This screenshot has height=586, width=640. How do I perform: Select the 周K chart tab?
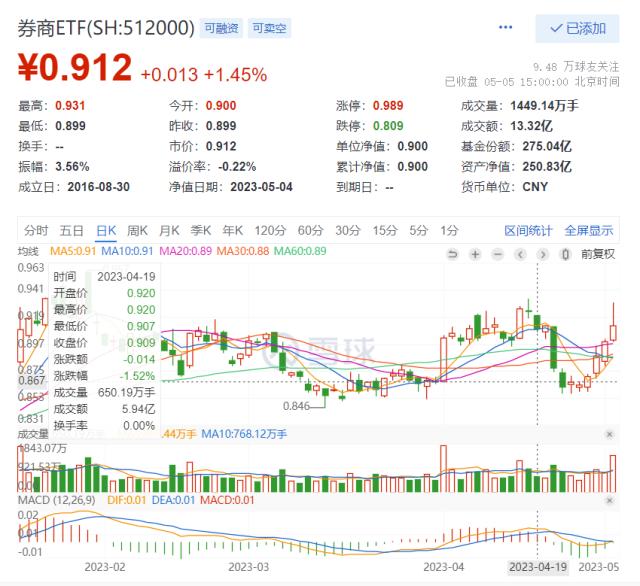(x=137, y=231)
